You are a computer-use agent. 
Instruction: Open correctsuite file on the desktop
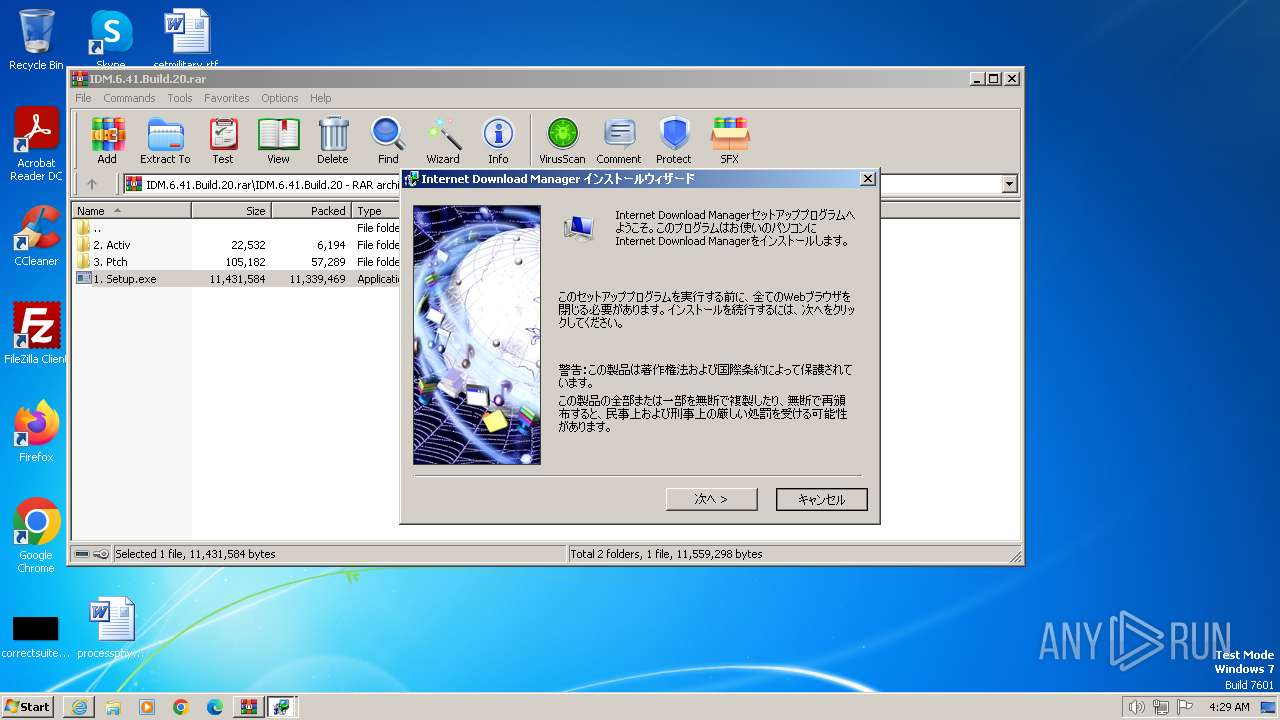click(x=36, y=636)
